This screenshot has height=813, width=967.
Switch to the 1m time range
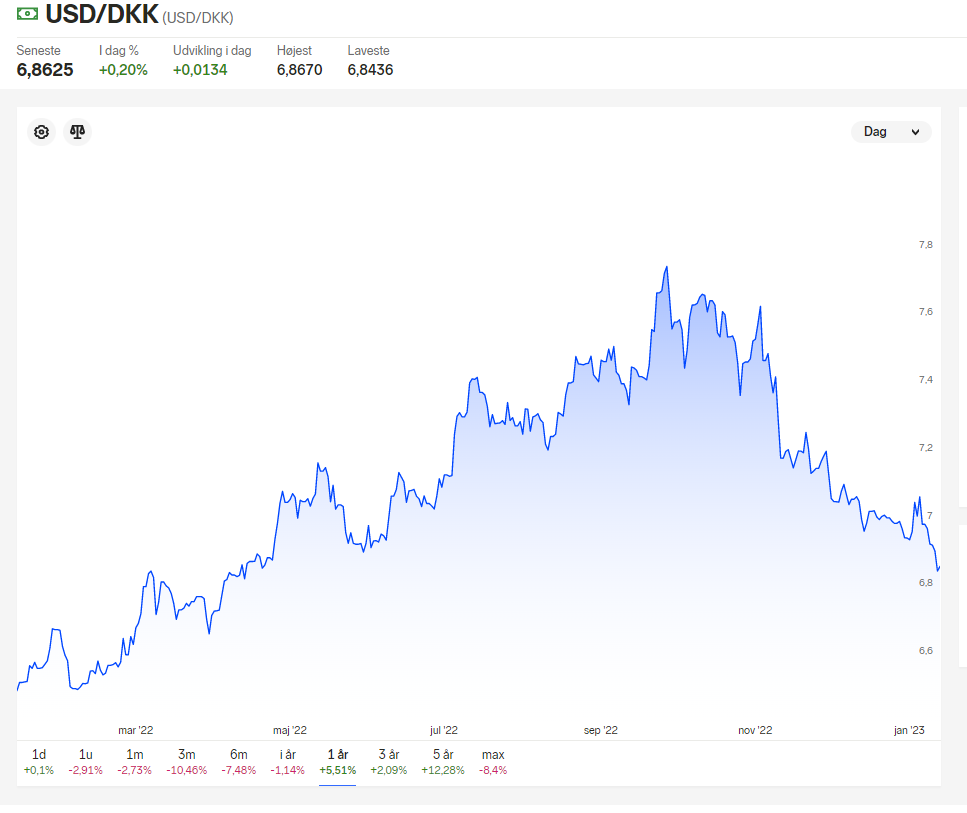click(134, 762)
